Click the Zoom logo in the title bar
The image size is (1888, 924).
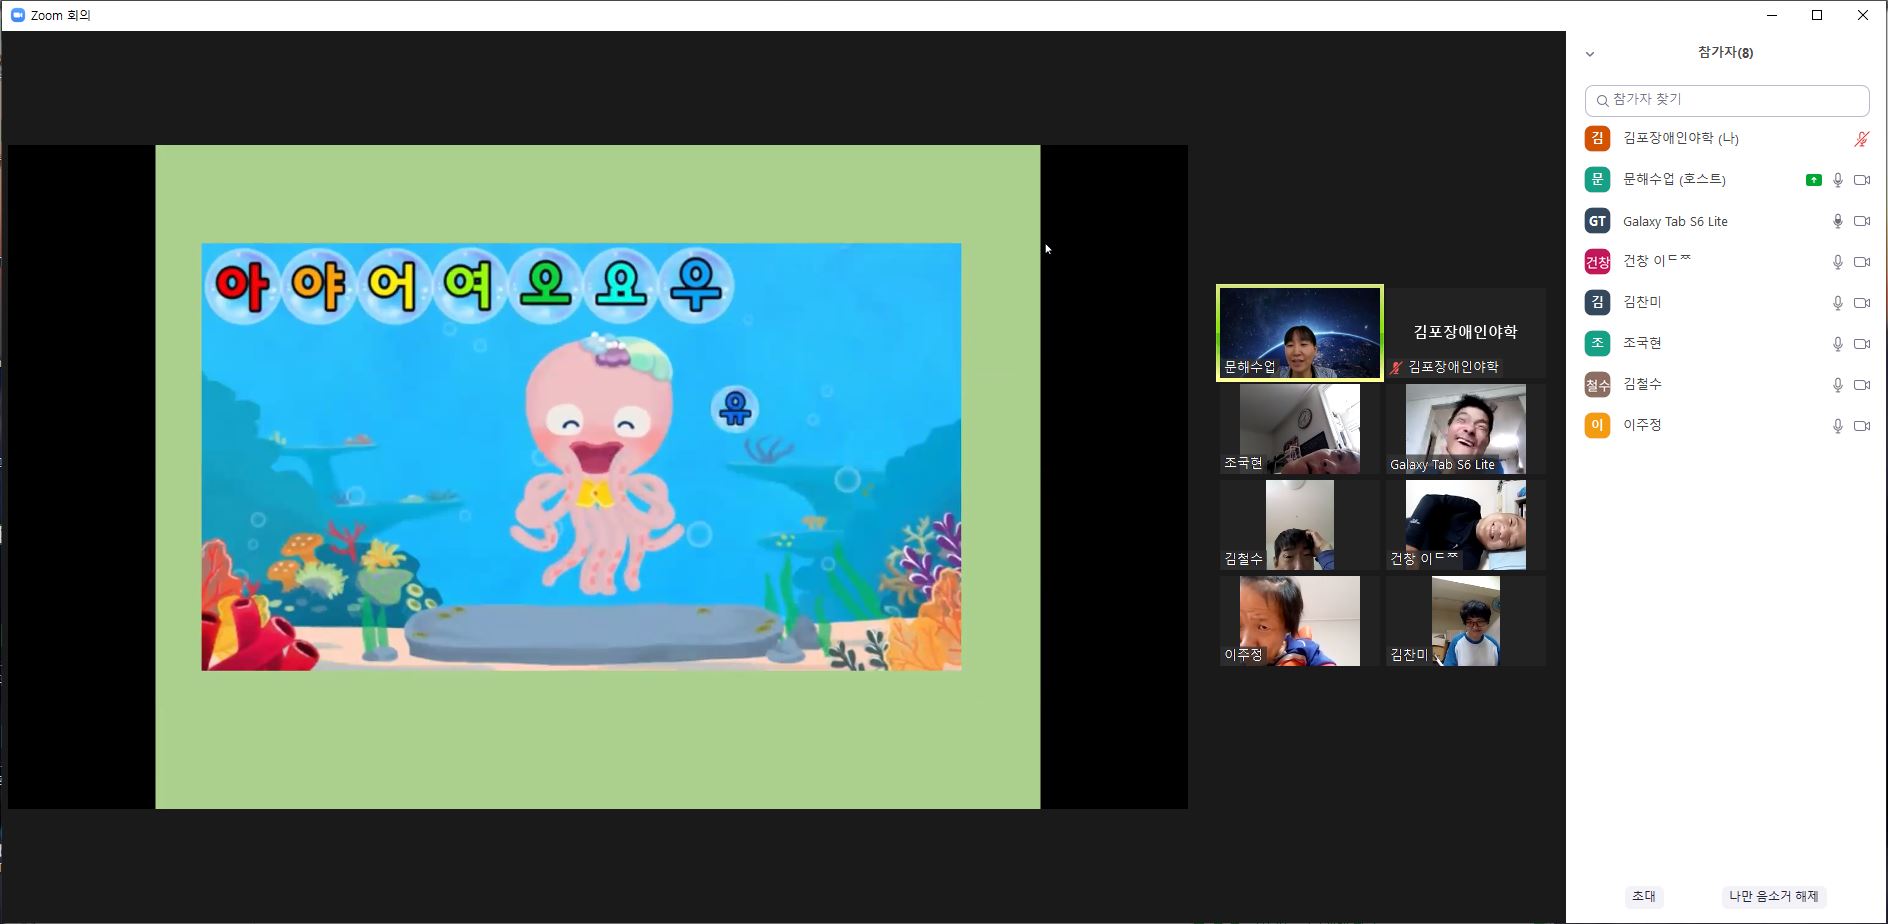coord(17,15)
